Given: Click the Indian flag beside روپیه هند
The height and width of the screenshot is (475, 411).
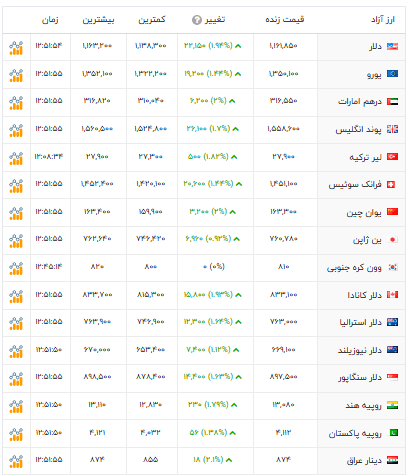Looking at the screenshot, I should point(392,405).
